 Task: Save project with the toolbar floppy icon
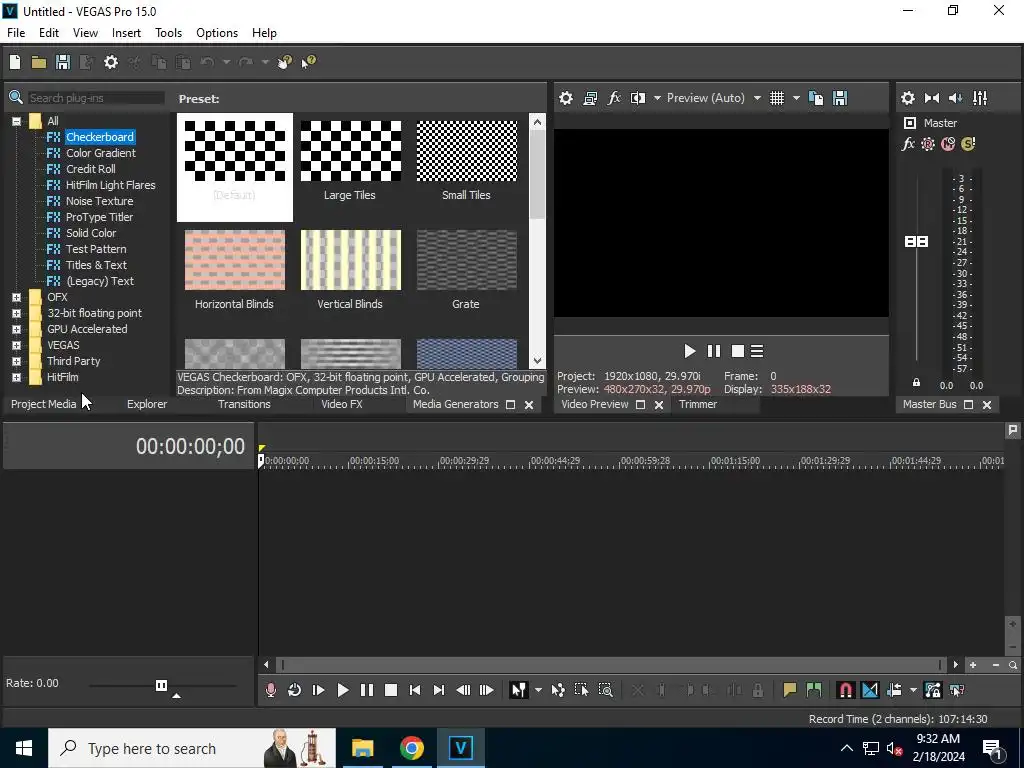pos(63,62)
